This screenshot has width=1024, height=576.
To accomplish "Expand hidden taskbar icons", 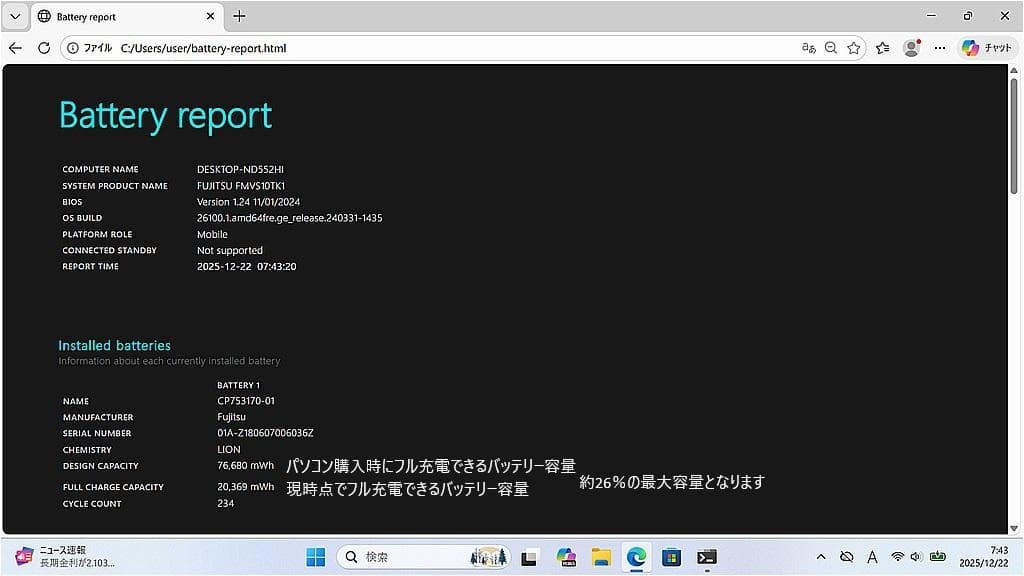I will pyautogui.click(x=820, y=556).
